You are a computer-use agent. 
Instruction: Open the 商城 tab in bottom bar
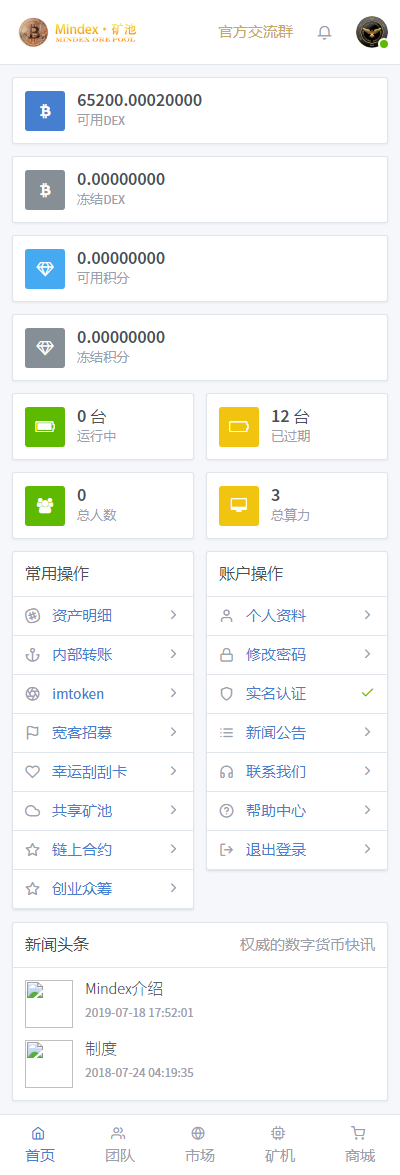tap(360, 1144)
